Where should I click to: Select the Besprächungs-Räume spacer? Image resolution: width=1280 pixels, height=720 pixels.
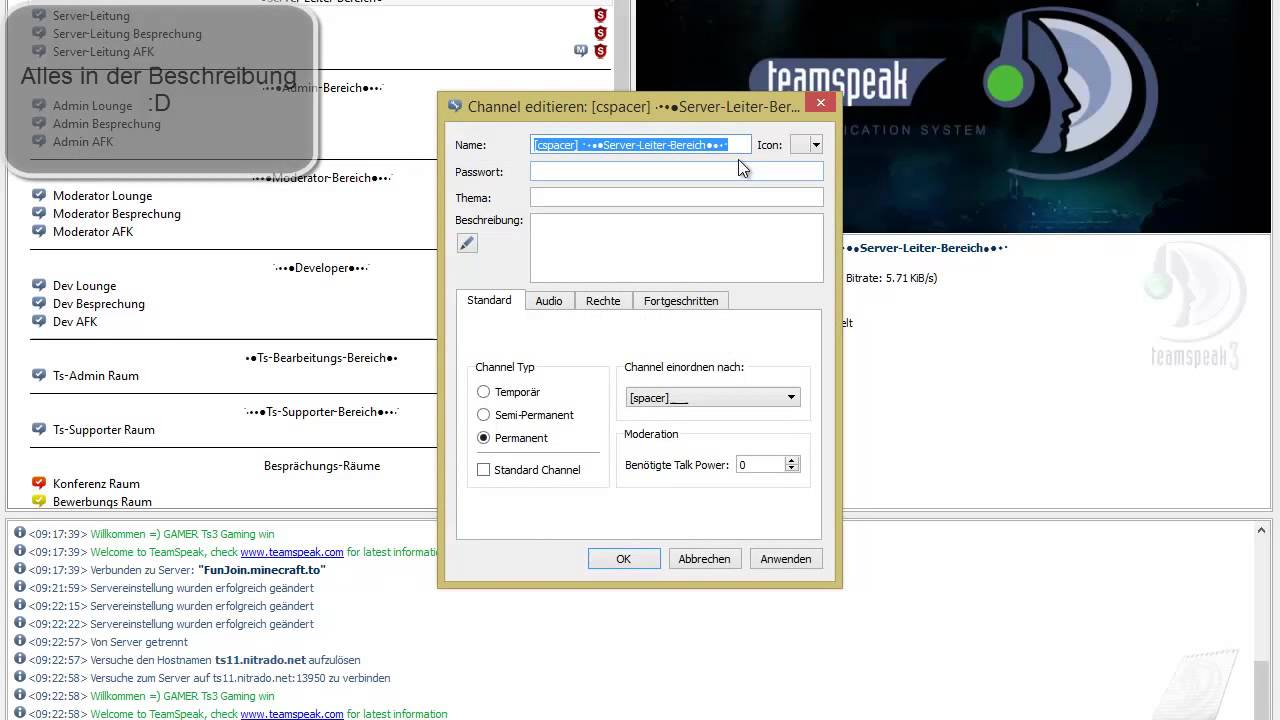pos(322,466)
